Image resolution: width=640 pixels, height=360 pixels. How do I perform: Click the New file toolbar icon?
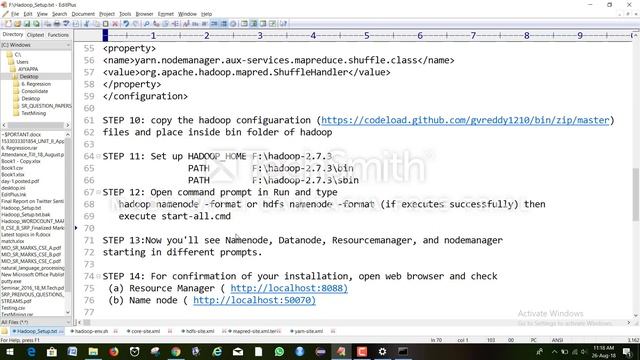tap(8, 24)
